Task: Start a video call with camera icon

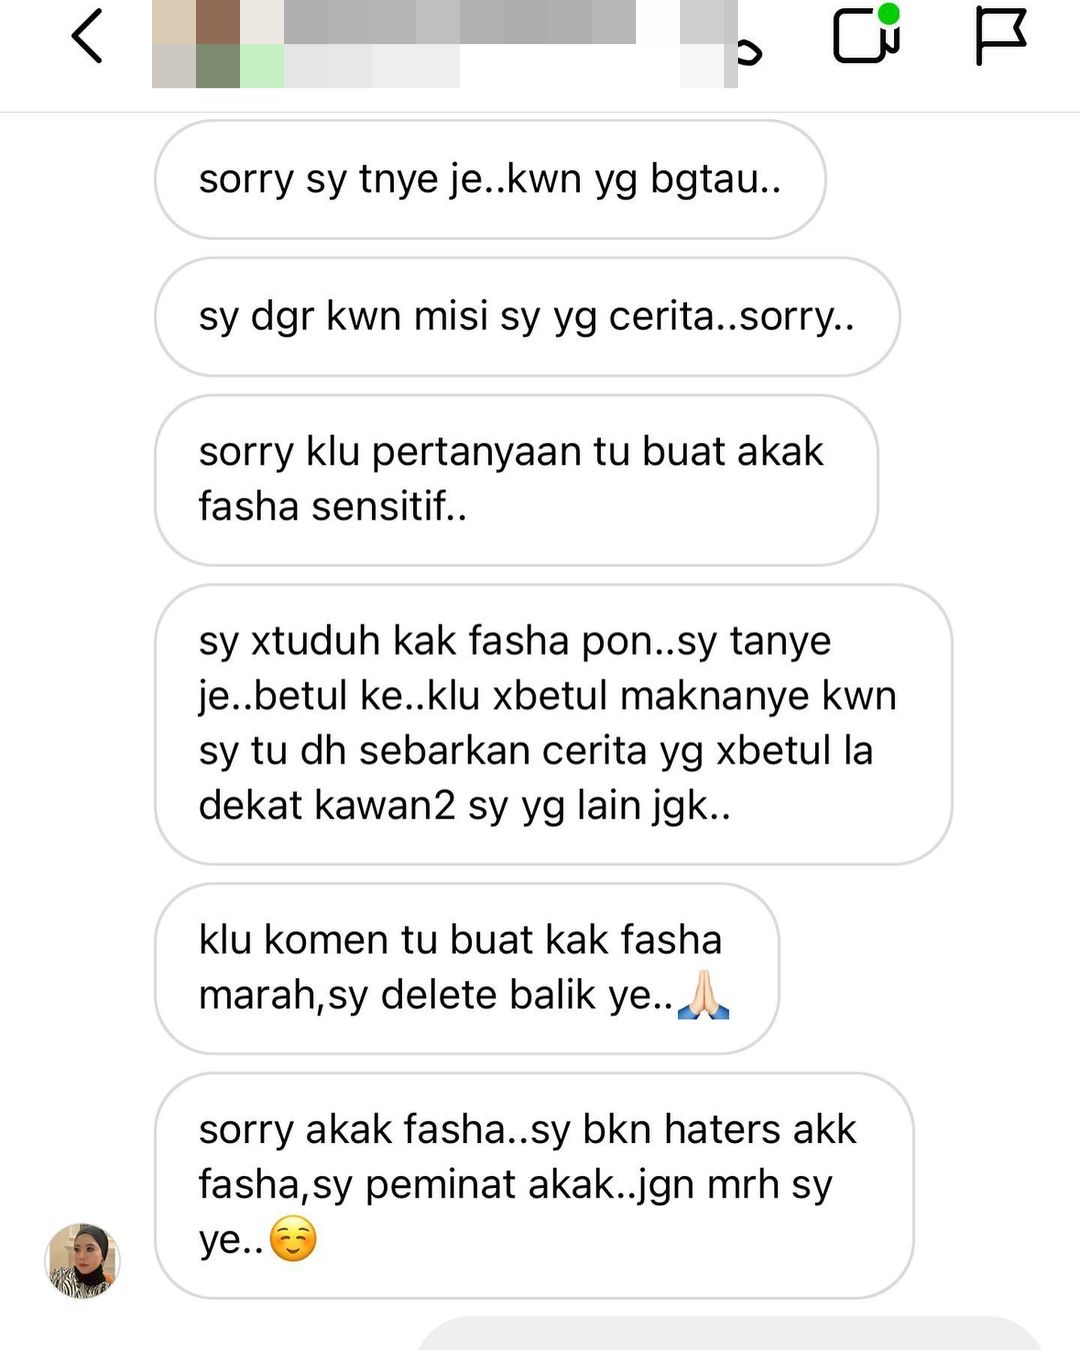Action: (864, 36)
